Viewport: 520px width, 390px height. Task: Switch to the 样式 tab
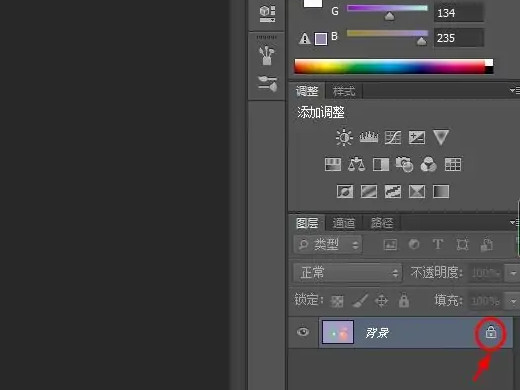(344, 91)
